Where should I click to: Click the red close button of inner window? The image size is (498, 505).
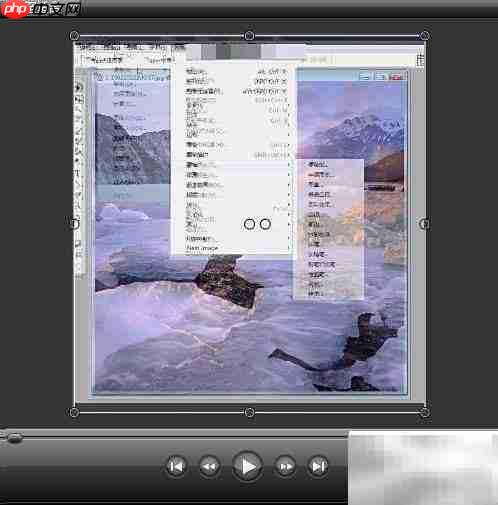[396, 77]
